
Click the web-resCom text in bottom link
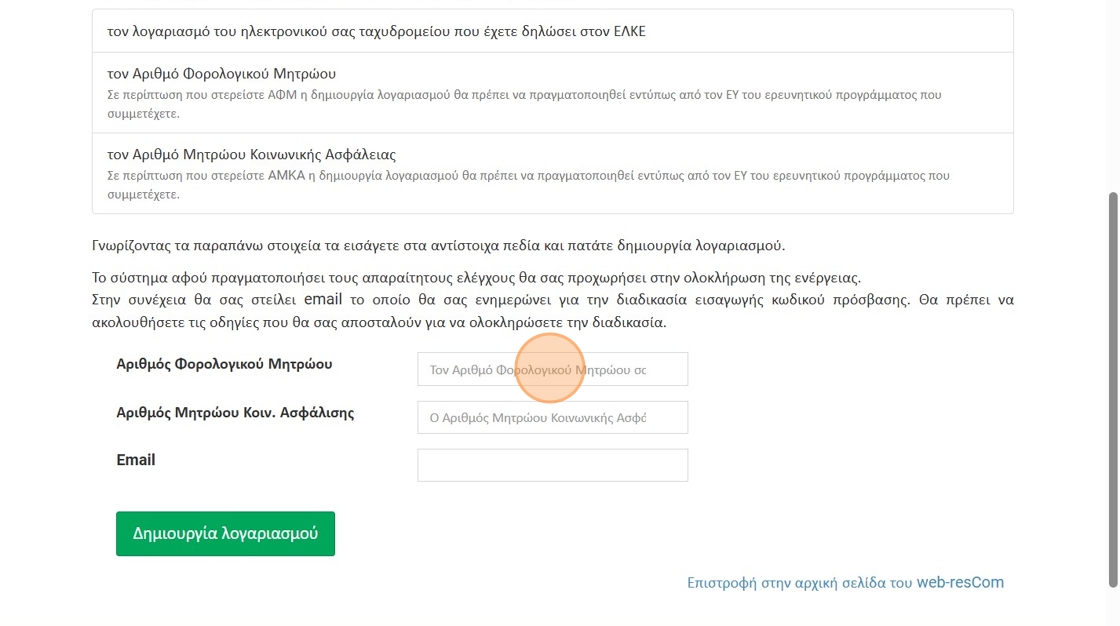[960, 582]
